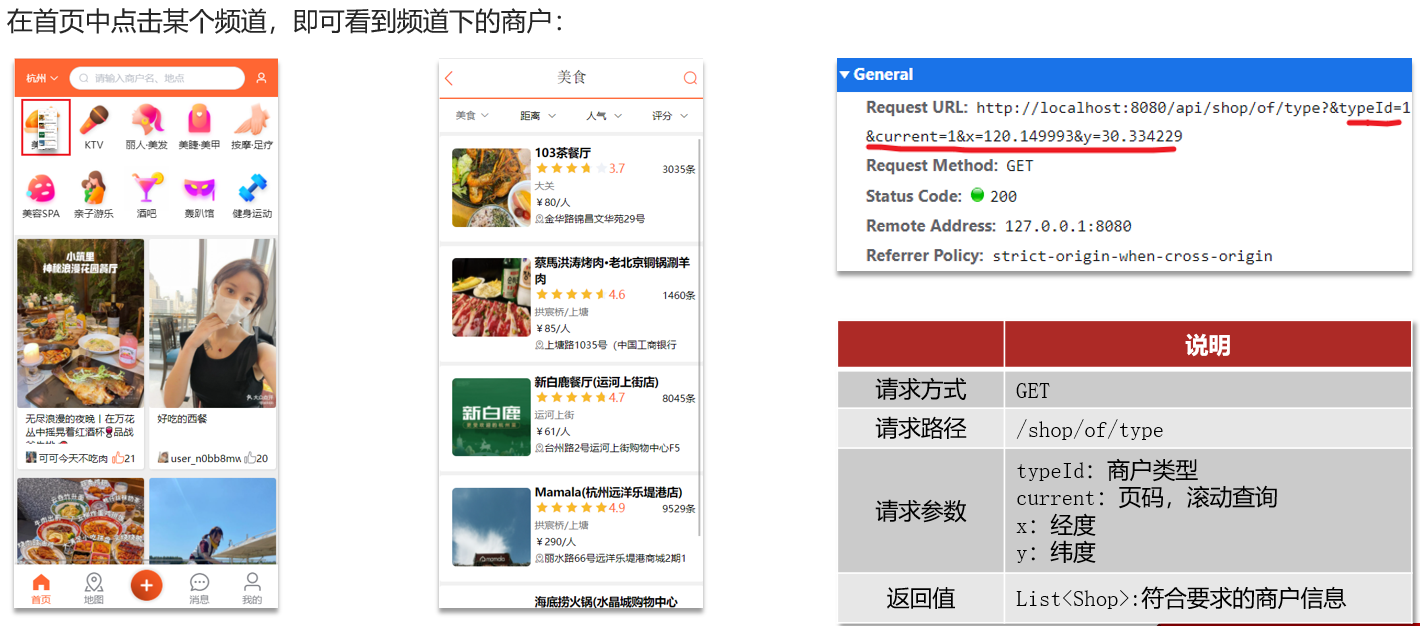Open the 评分 sort dropdown
The height and width of the screenshot is (626, 1420).
point(669,116)
